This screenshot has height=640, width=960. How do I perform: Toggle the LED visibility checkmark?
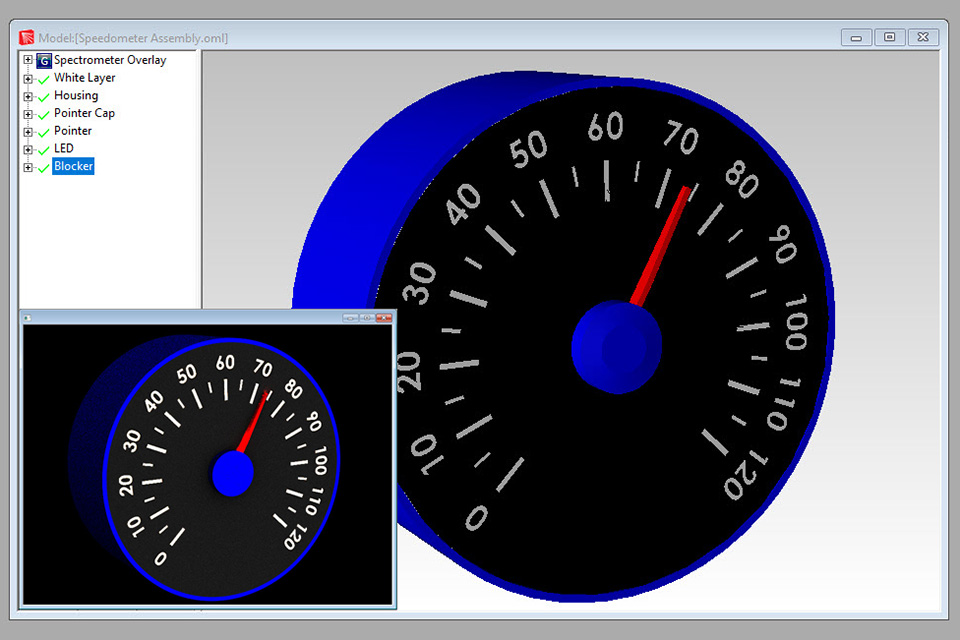tap(42, 148)
